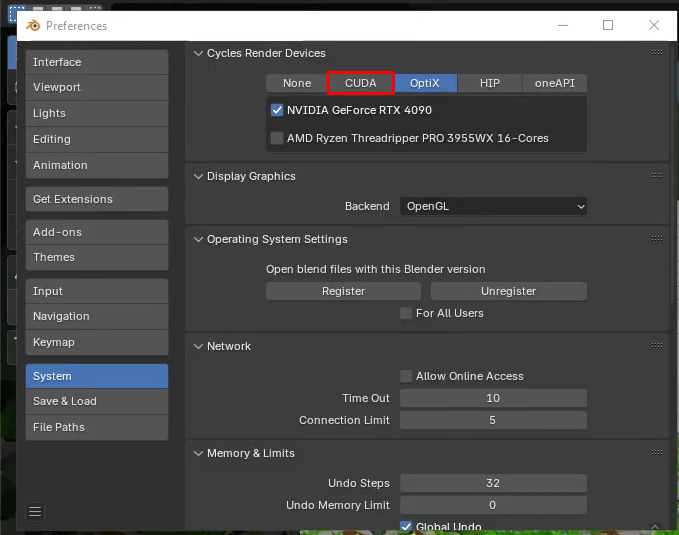Click the Time Out value field
The image size is (679, 535).
click(x=493, y=398)
